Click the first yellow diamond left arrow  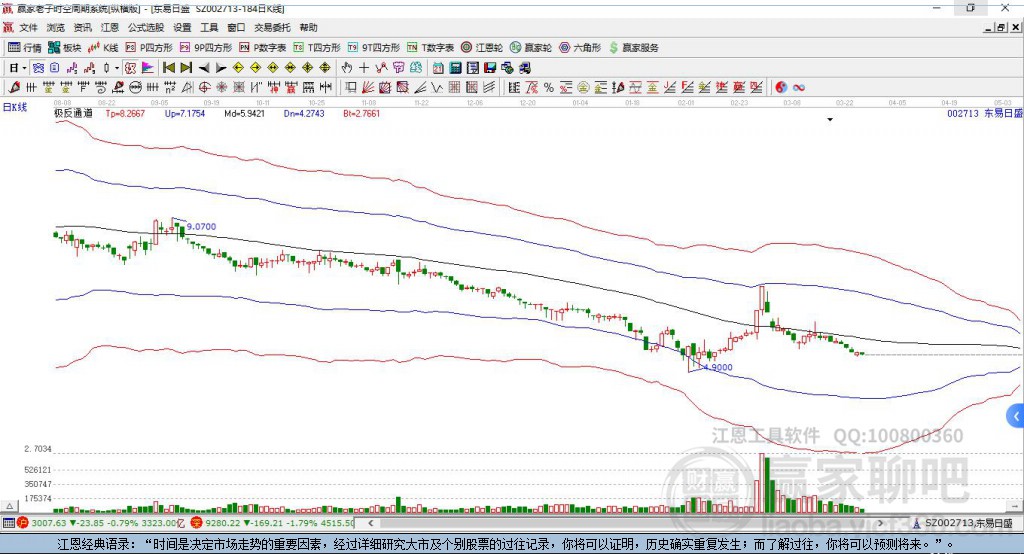click(238, 68)
